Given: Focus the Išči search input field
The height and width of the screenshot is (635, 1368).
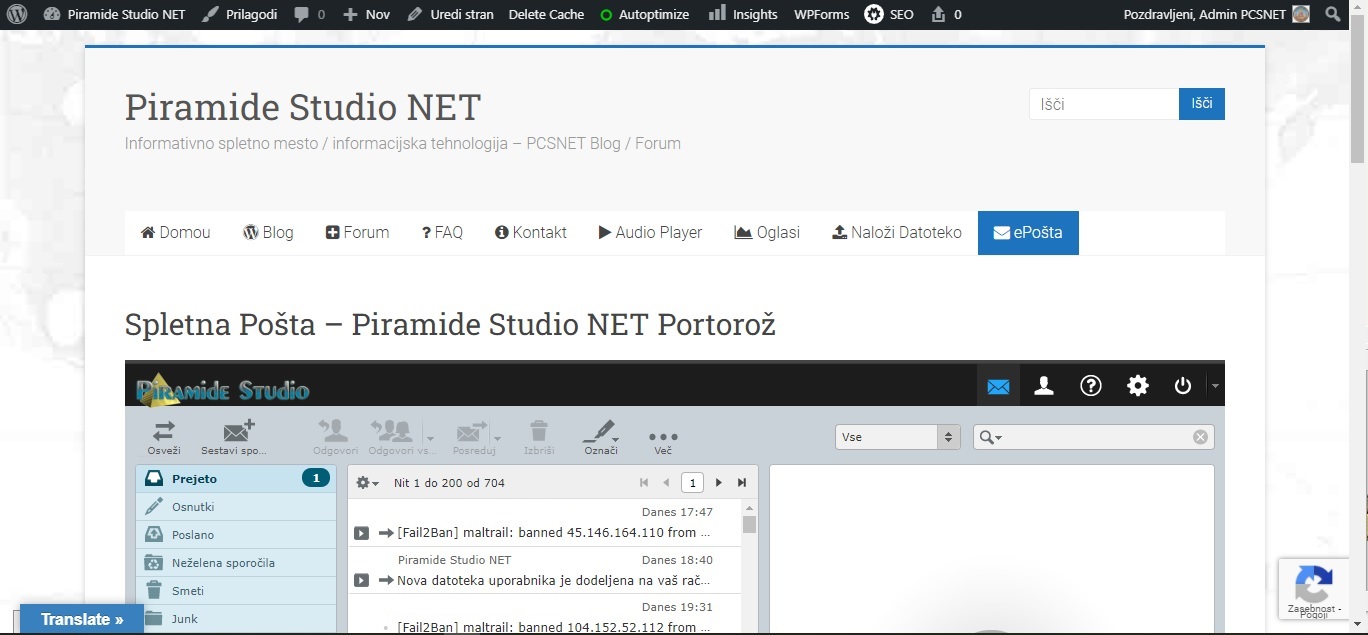Looking at the screenshot, I should tap(1104, 104).
